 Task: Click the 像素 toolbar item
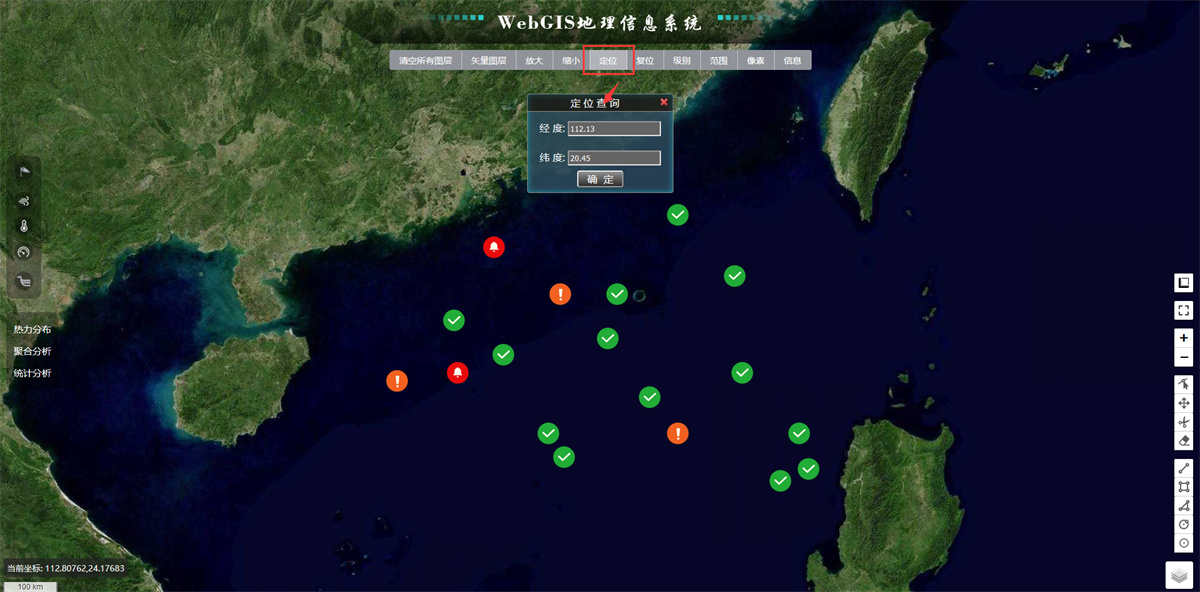tap(756, 61)
